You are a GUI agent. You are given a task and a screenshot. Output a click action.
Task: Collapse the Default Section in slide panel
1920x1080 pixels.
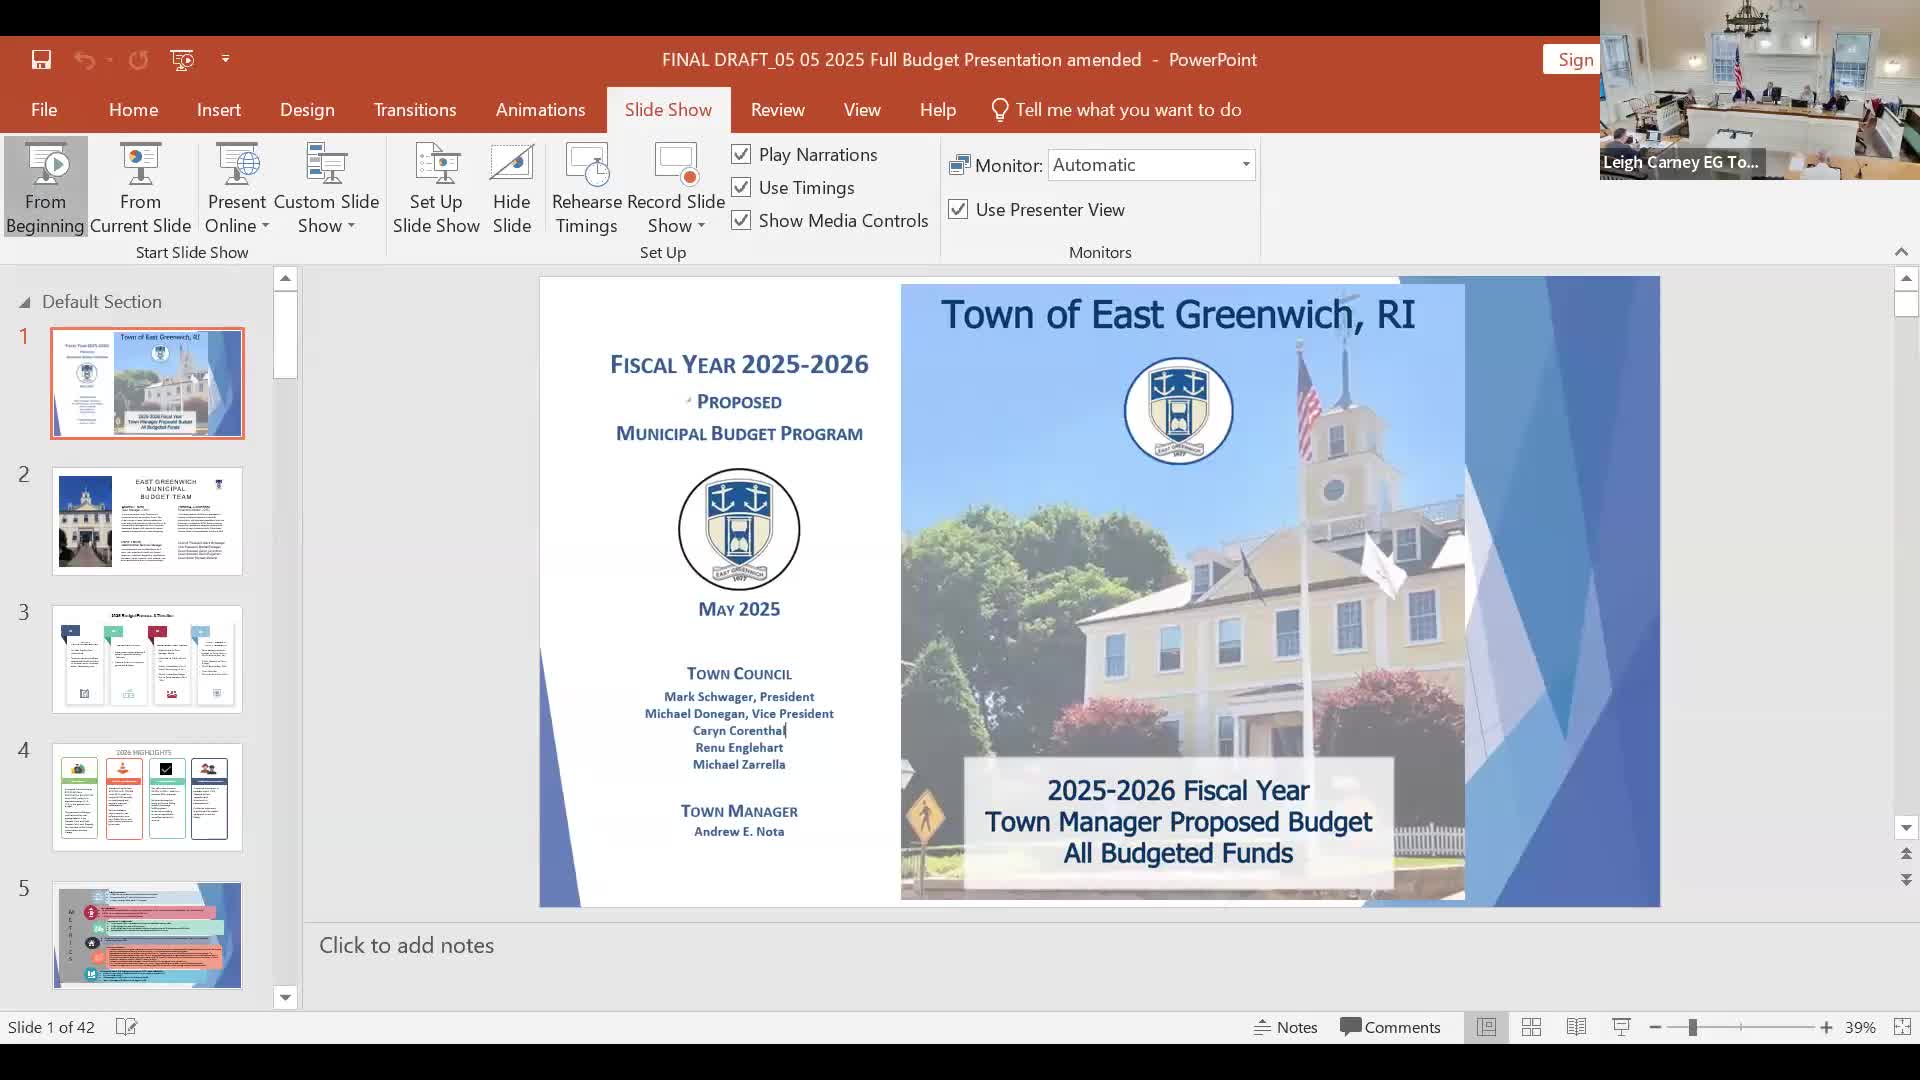(x=25, y=302)
